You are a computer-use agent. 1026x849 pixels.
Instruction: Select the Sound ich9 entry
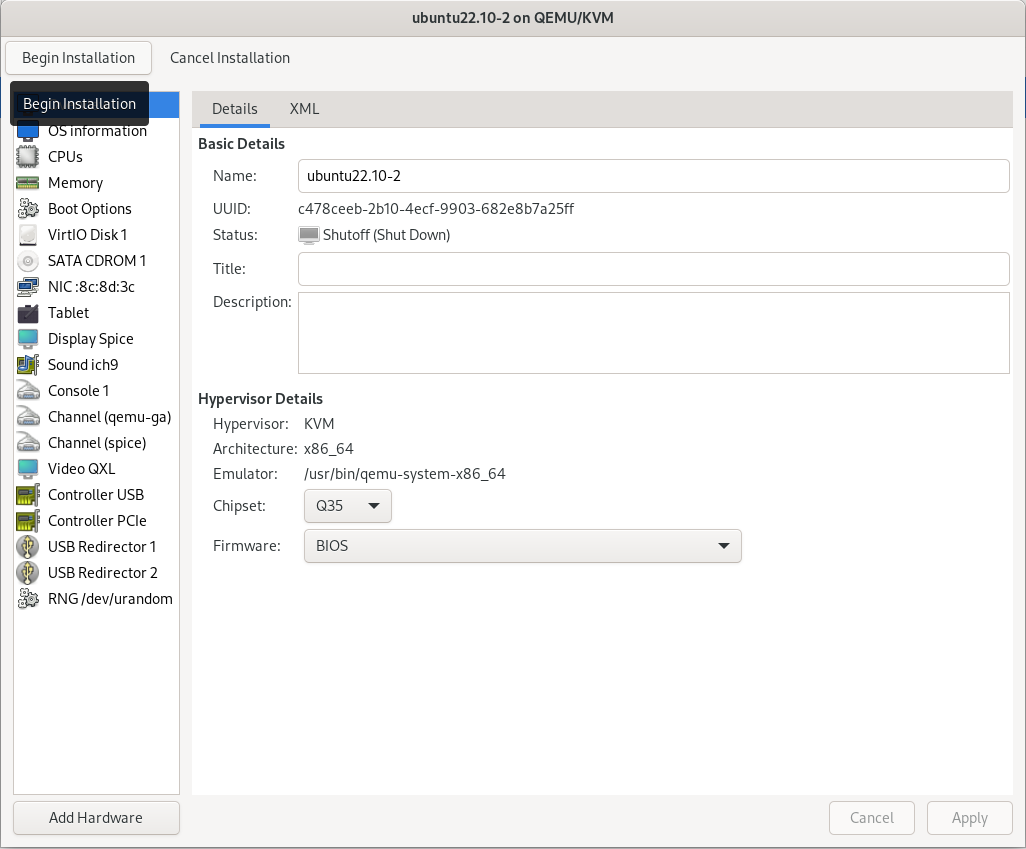(96, 365)
